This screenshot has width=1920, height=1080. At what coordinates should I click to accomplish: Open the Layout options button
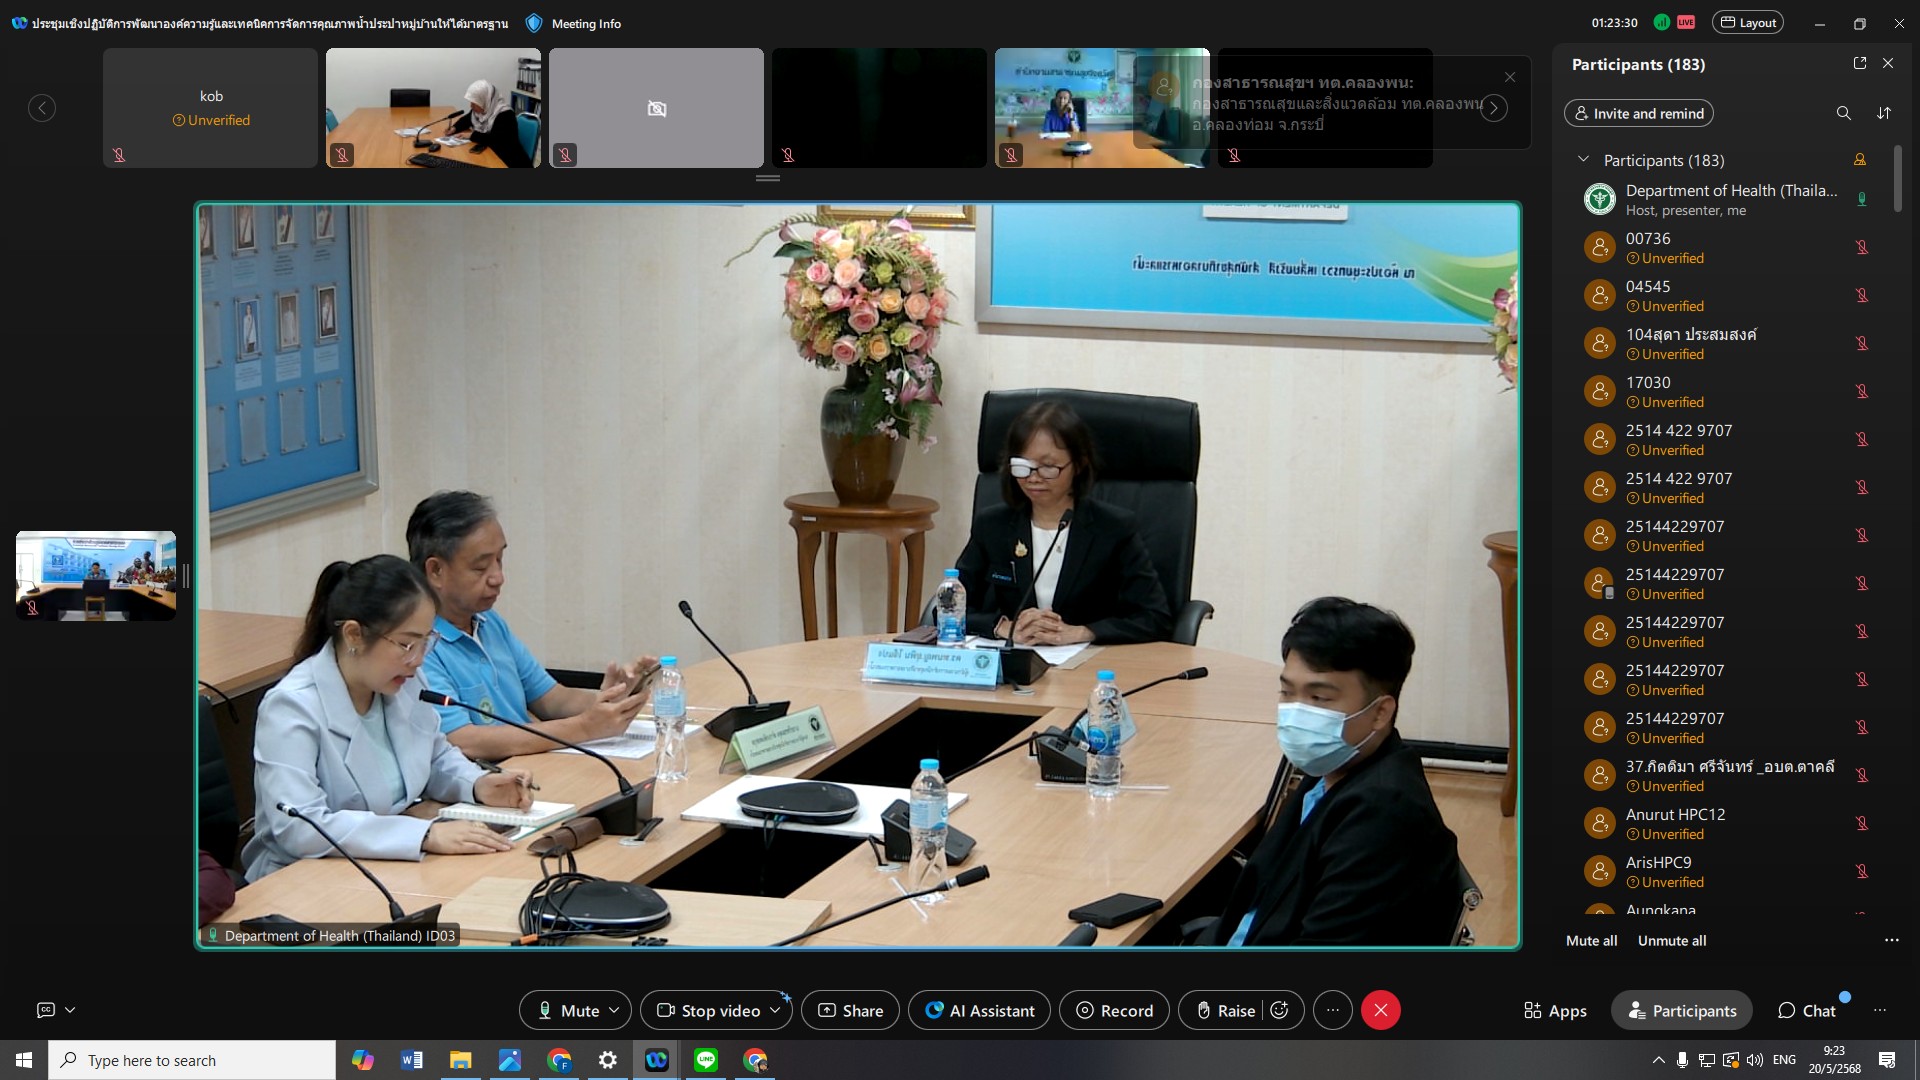point(1748,23)
